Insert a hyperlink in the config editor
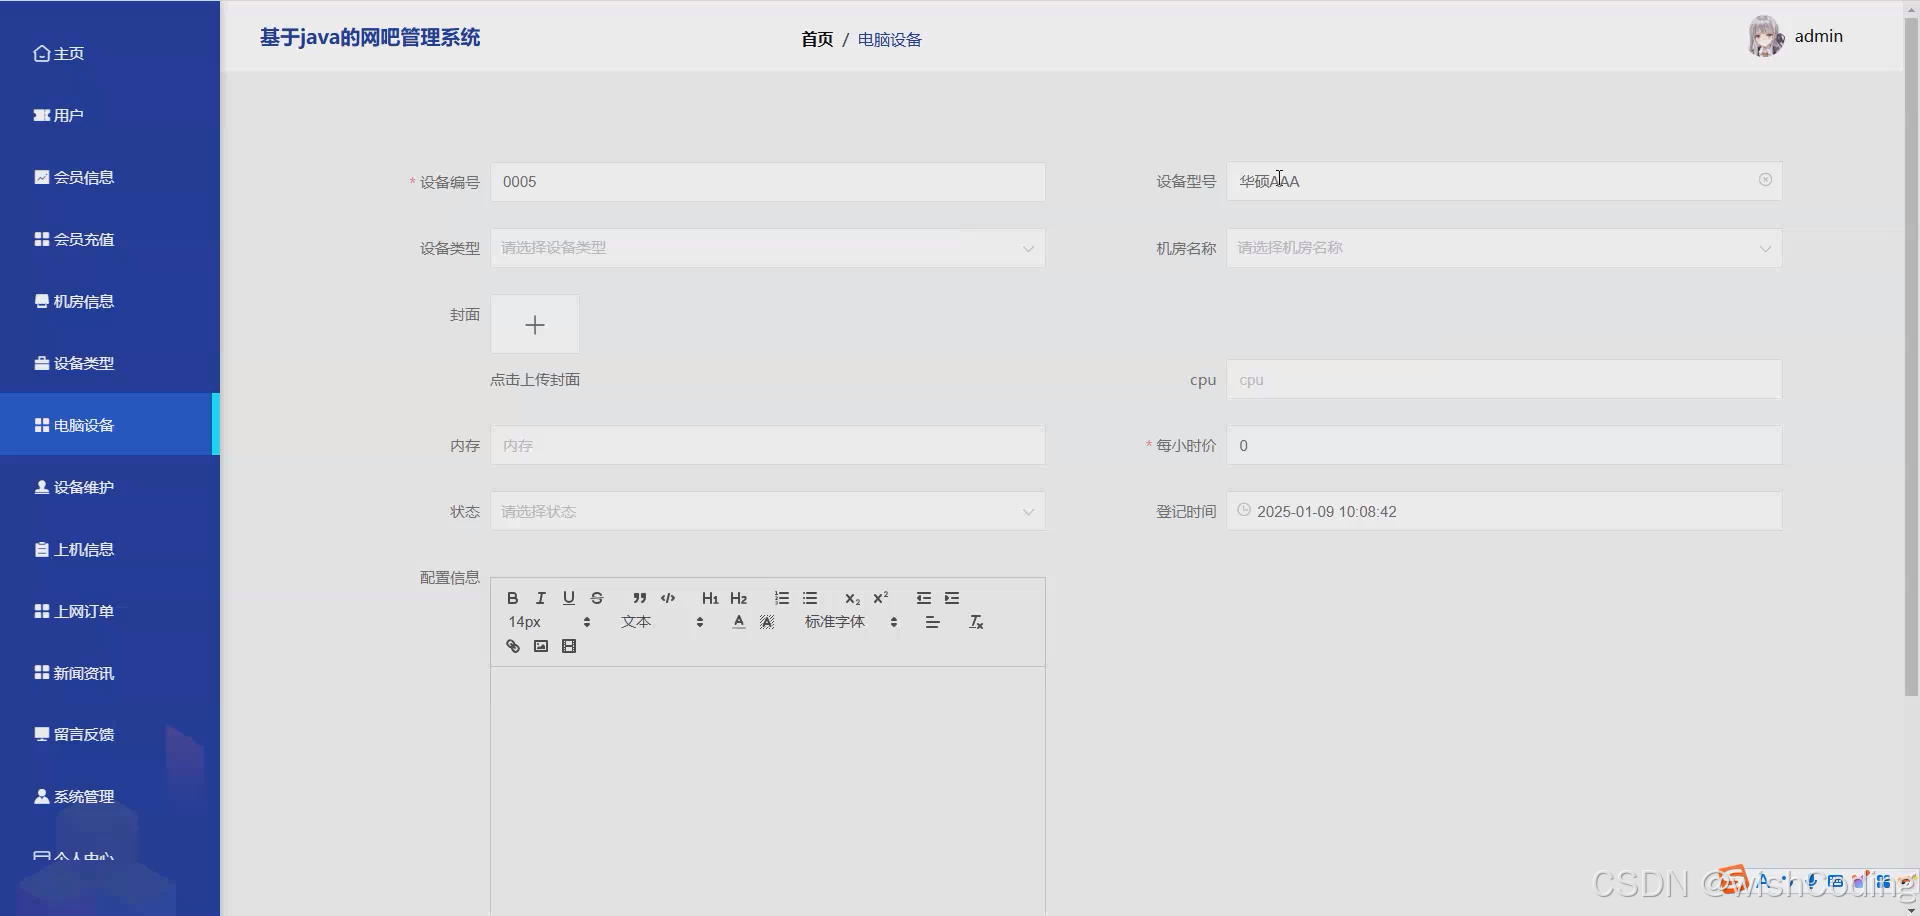The width and height of the screenshot is (1920, 916). [x=513, y=646]
